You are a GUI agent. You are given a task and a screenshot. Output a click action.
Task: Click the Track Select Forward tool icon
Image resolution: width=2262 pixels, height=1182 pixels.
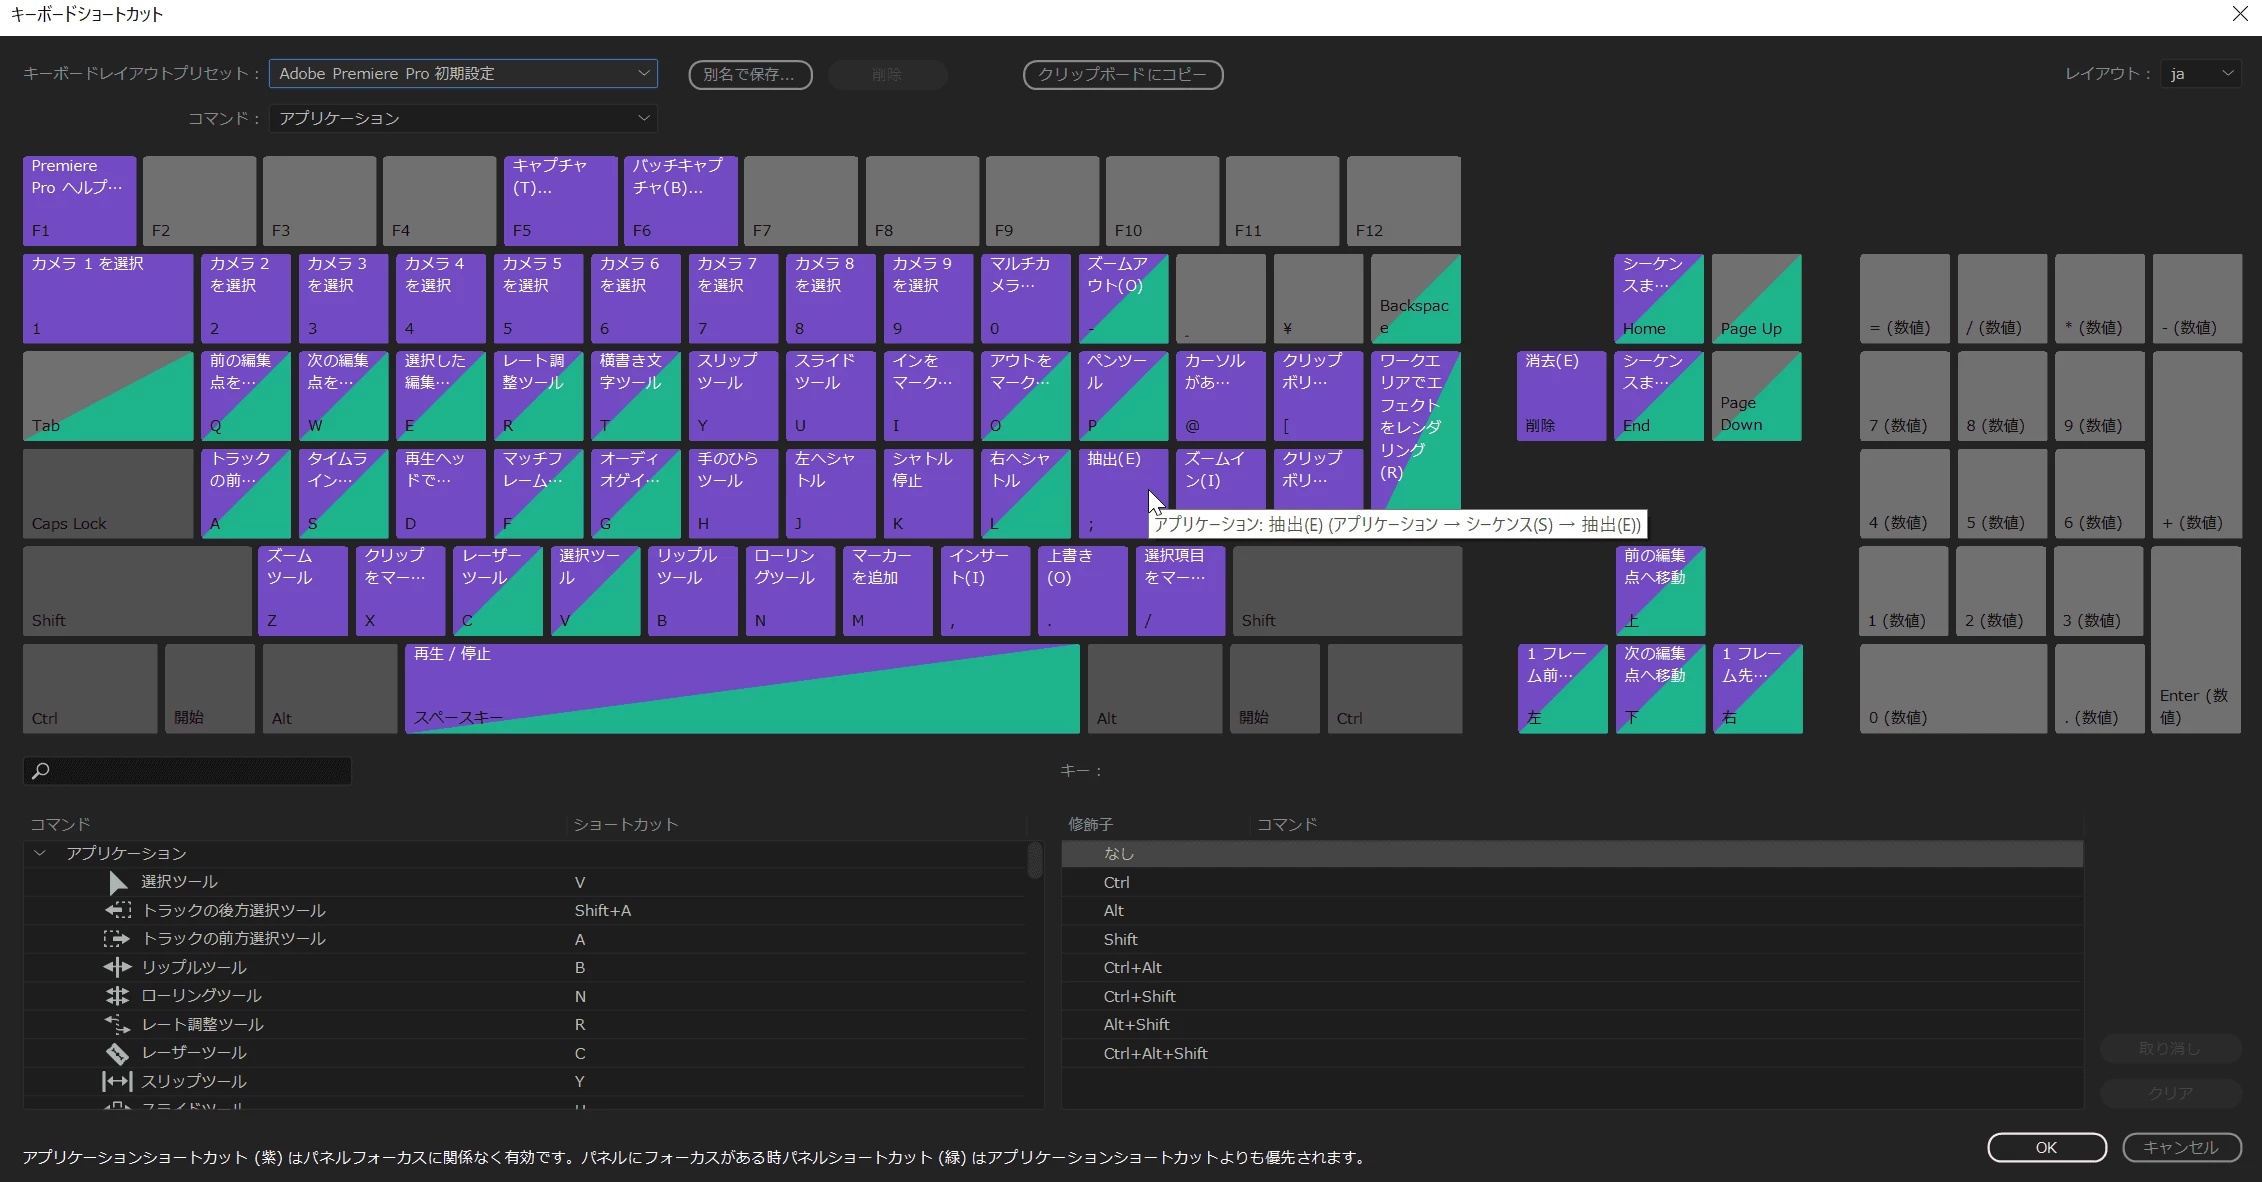(117, 939)
